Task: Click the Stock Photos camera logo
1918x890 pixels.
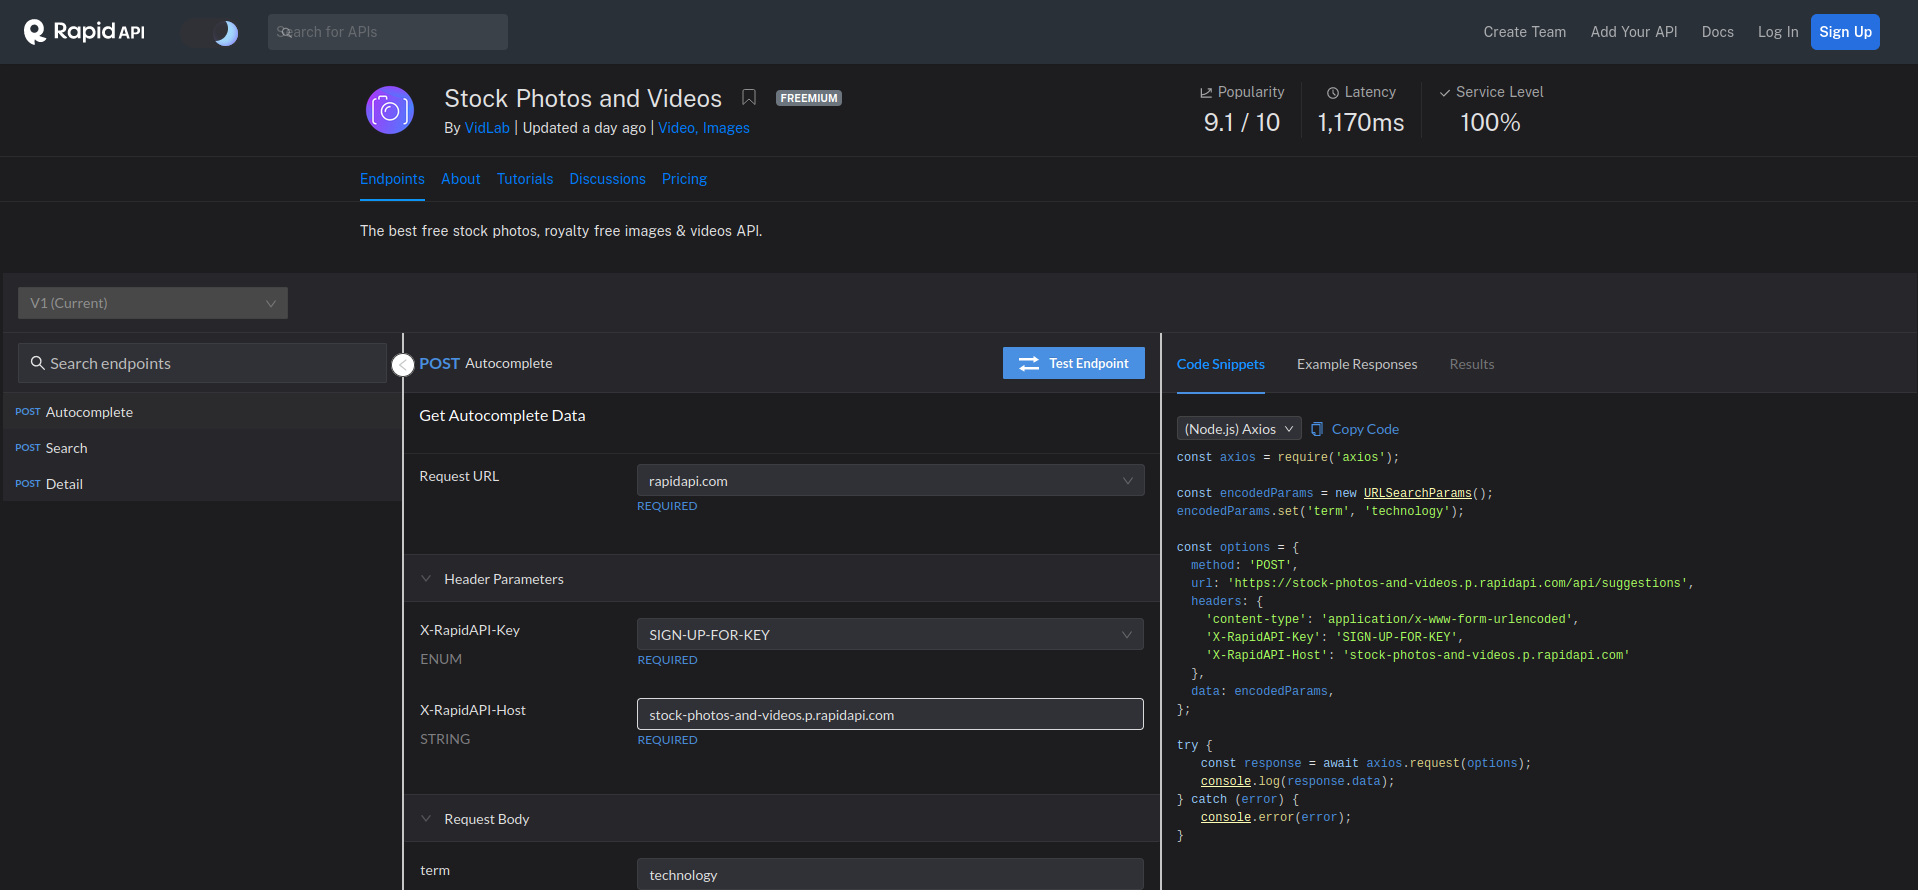Action: (x=390, y=110)
